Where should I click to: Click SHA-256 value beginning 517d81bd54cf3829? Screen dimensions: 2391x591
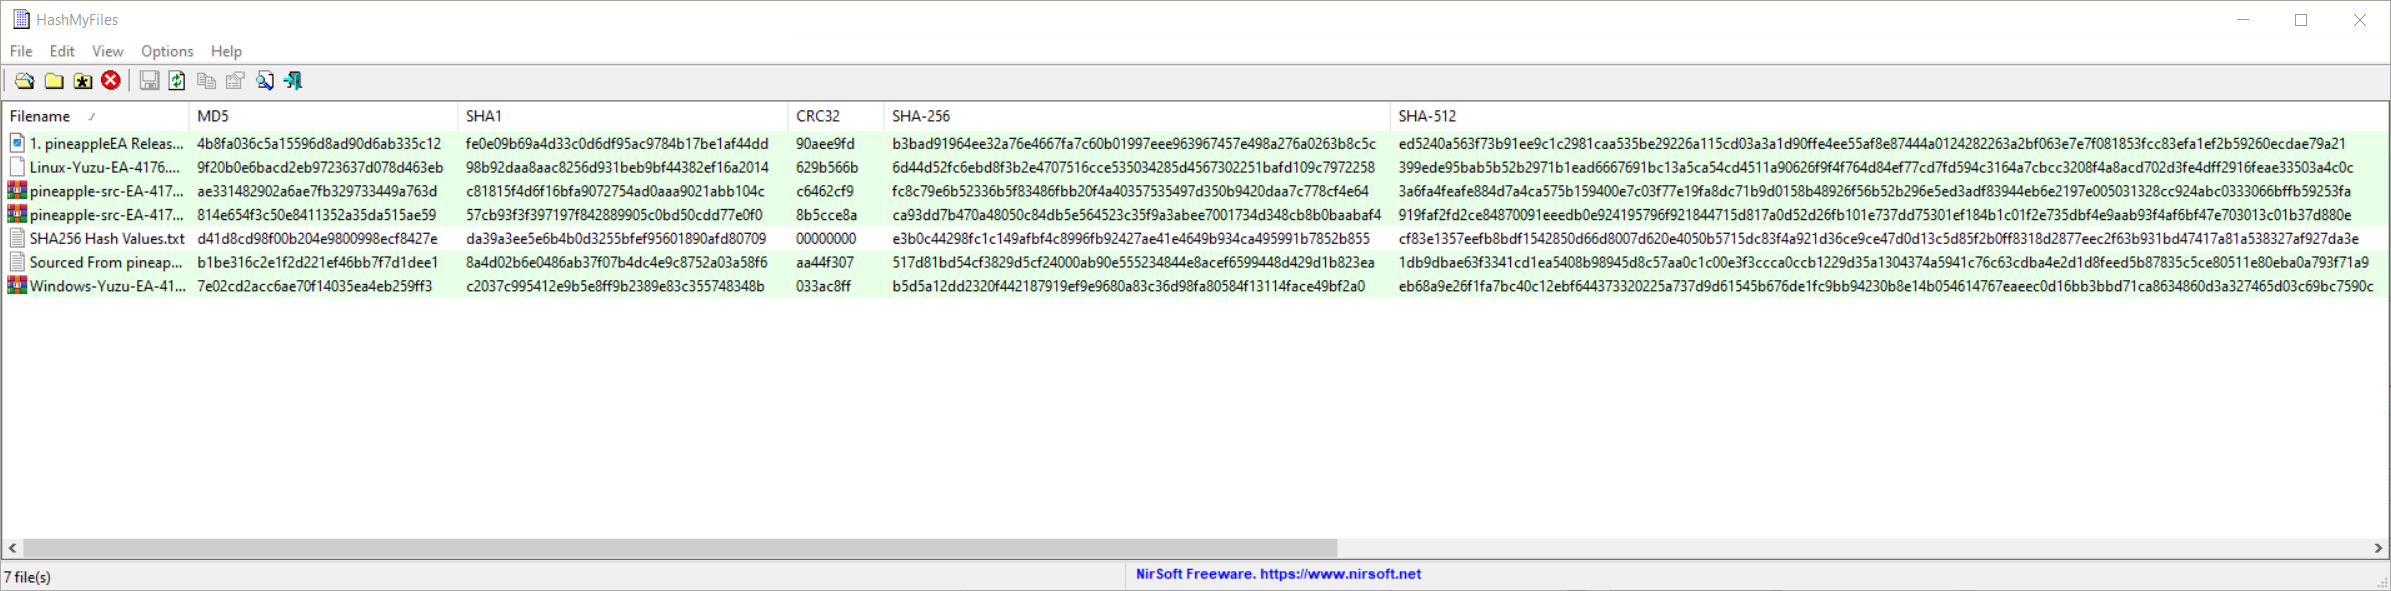point(1133,262)
